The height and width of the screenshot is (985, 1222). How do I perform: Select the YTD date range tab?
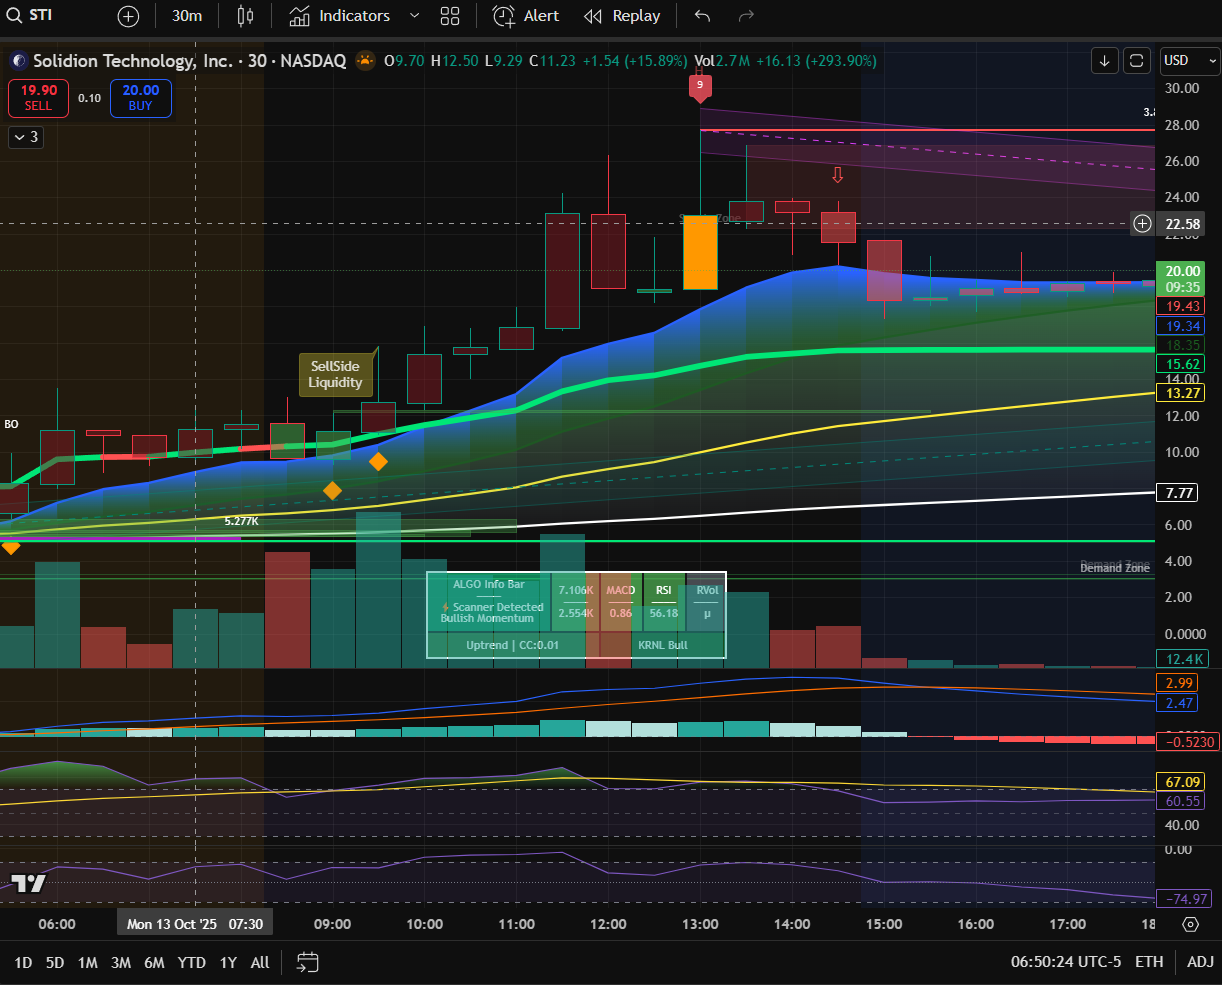coord(191,962)
